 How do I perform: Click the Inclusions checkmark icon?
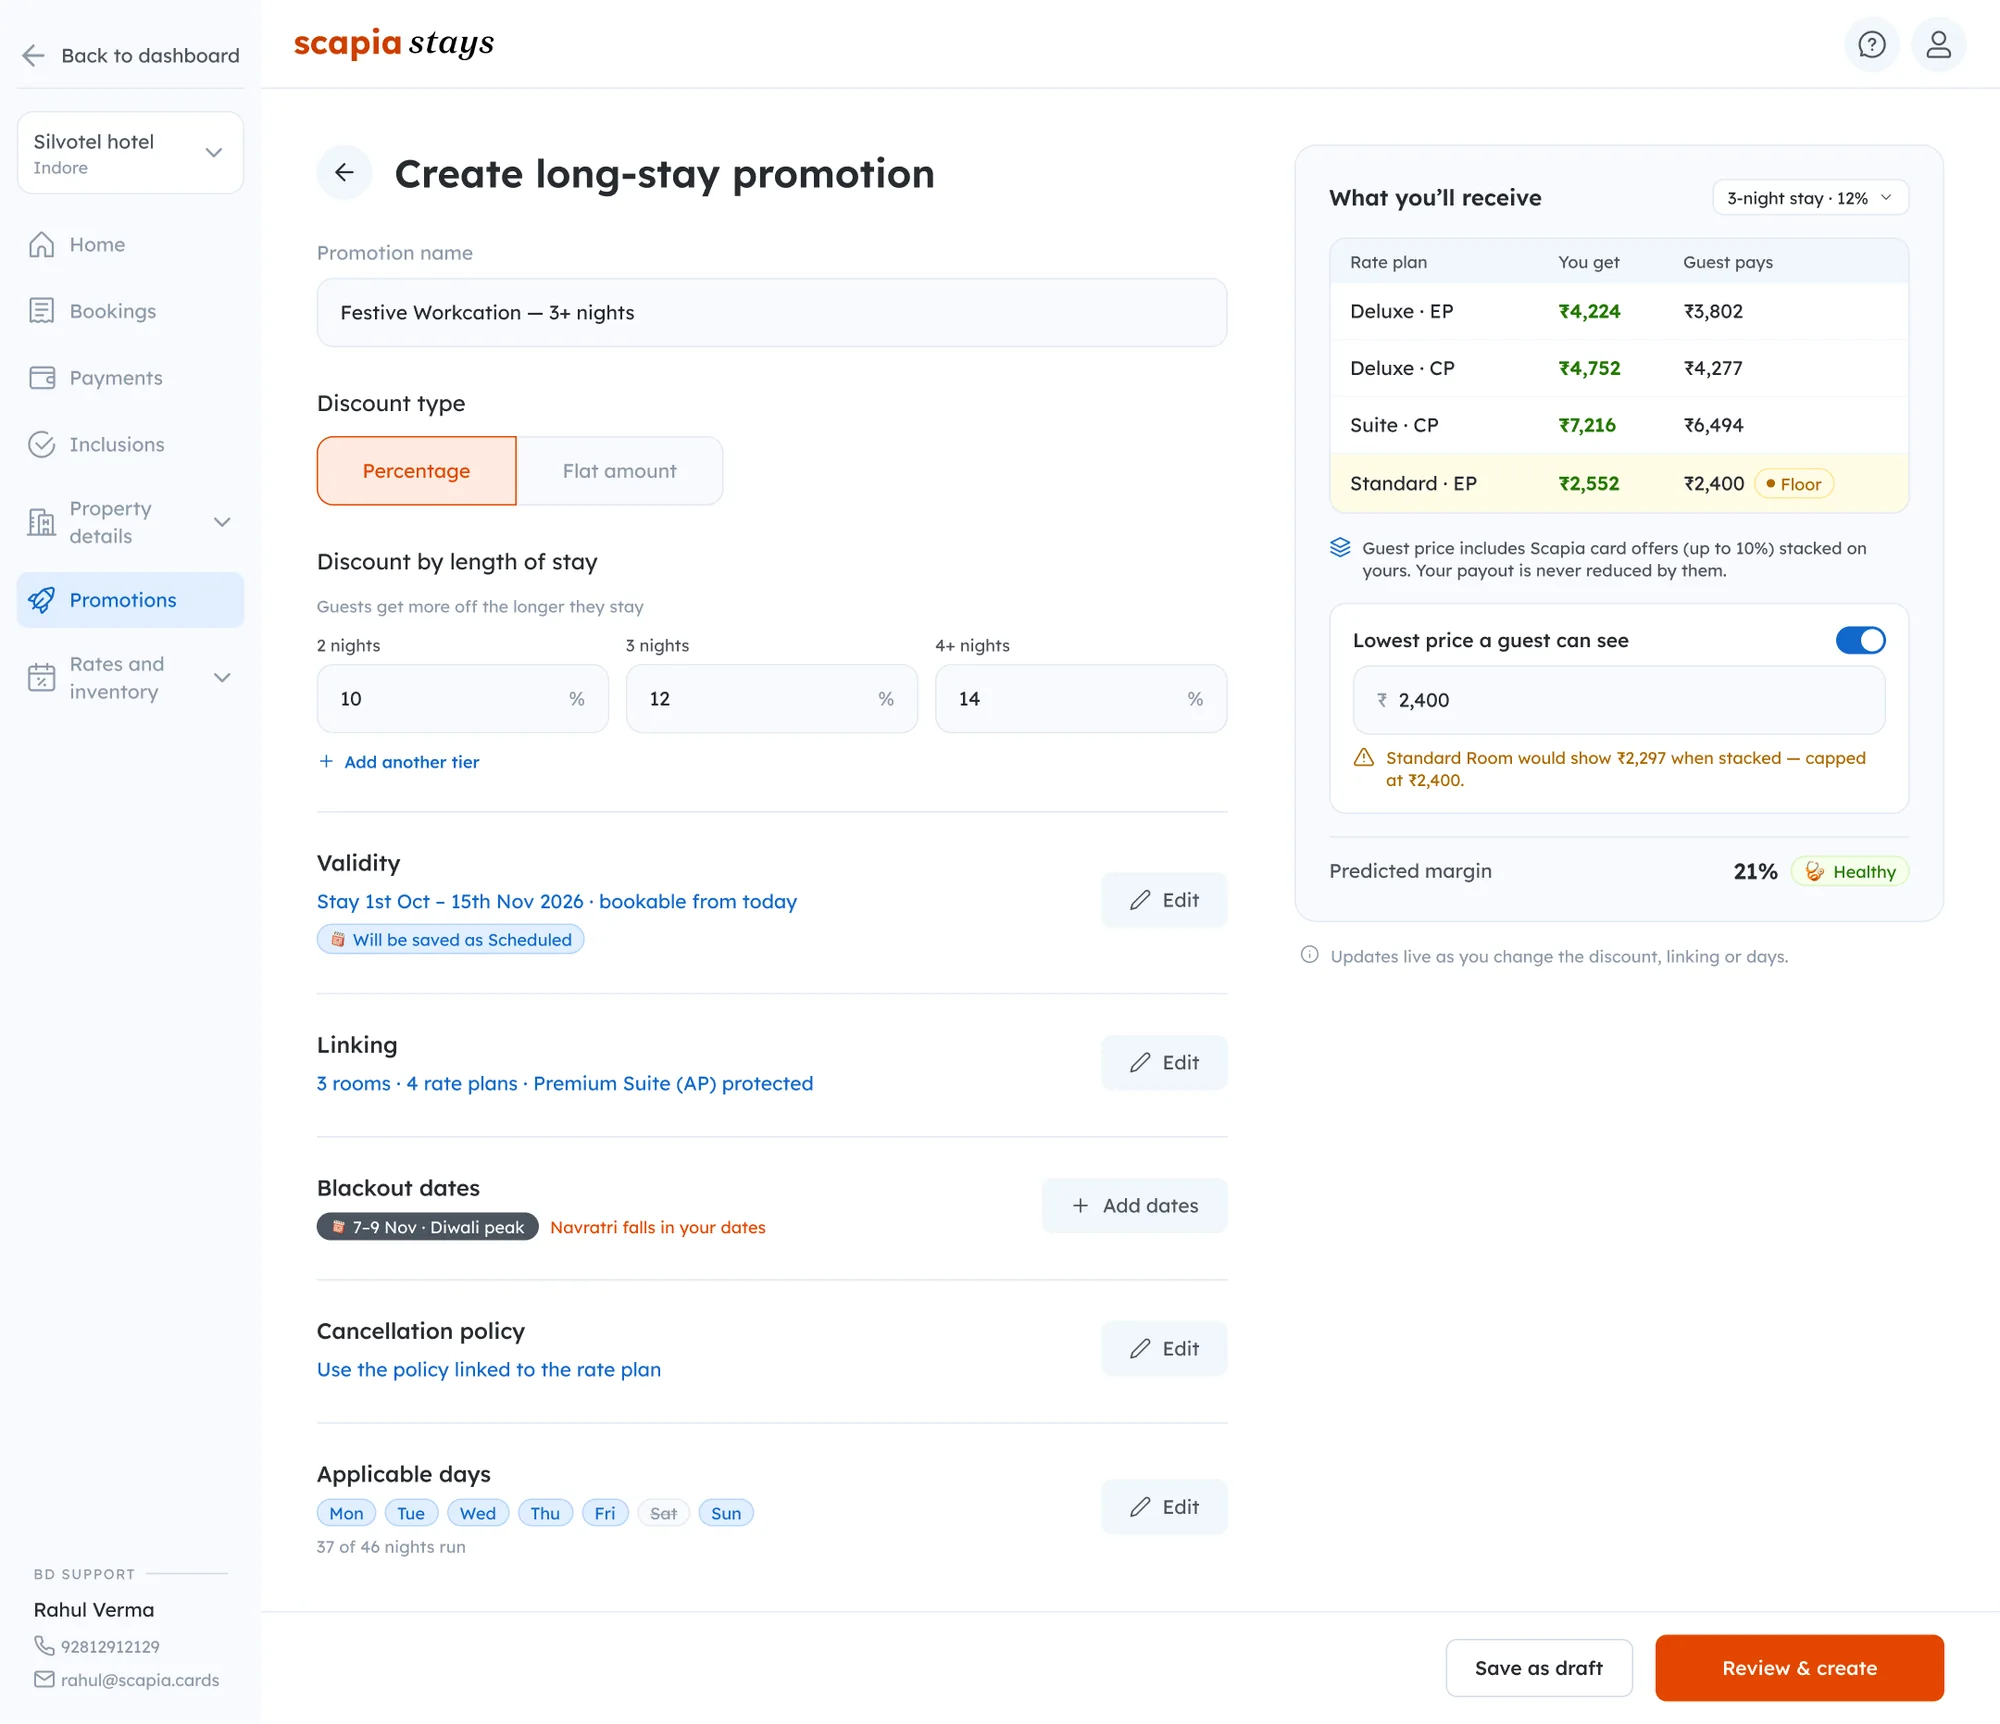pyautogui.click(x=42, y=445)
